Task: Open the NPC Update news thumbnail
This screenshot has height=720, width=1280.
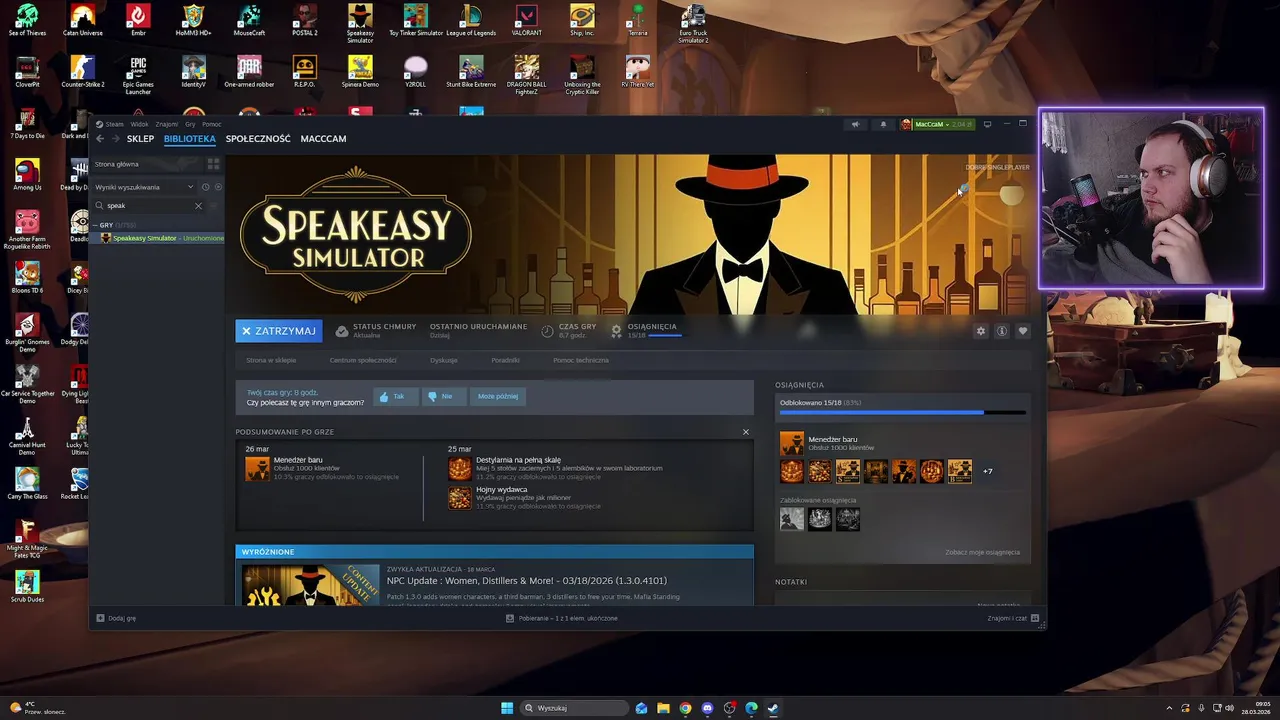Action: tap(308, 585)
